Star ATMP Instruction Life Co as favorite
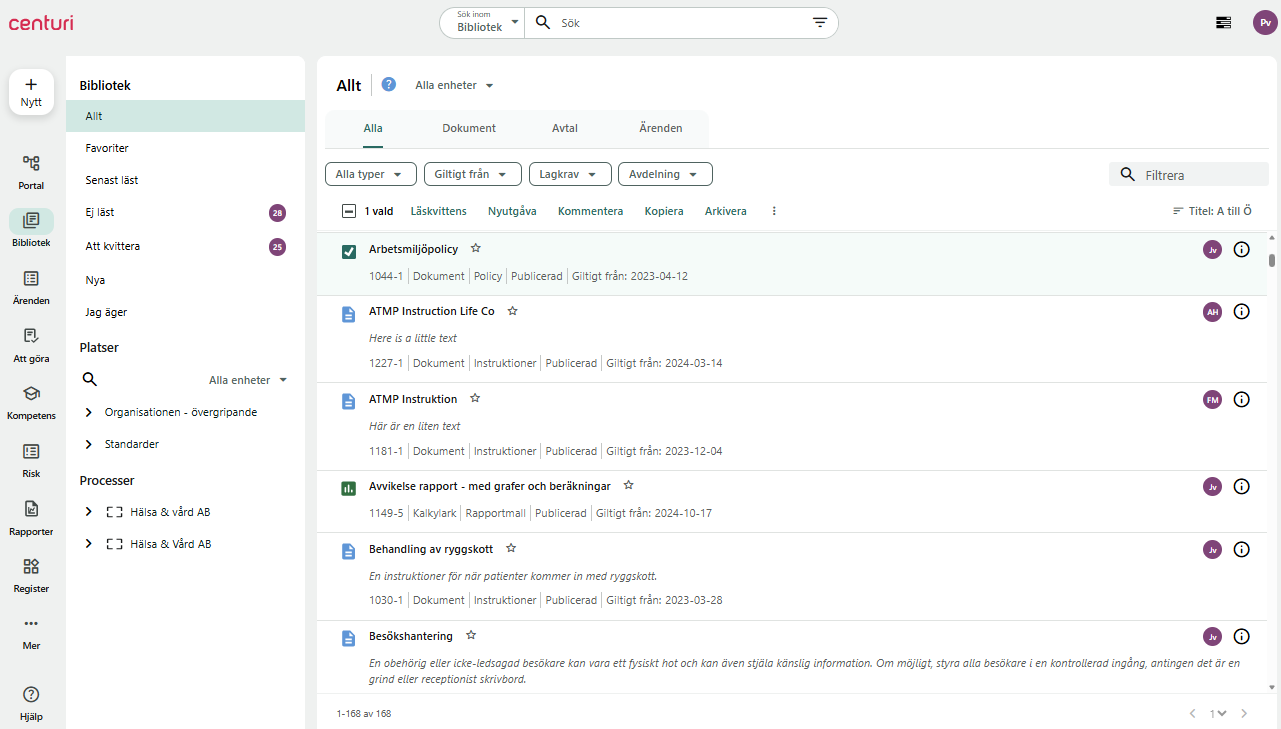The height and width of the screenshot is (729, 1281). 512,311
